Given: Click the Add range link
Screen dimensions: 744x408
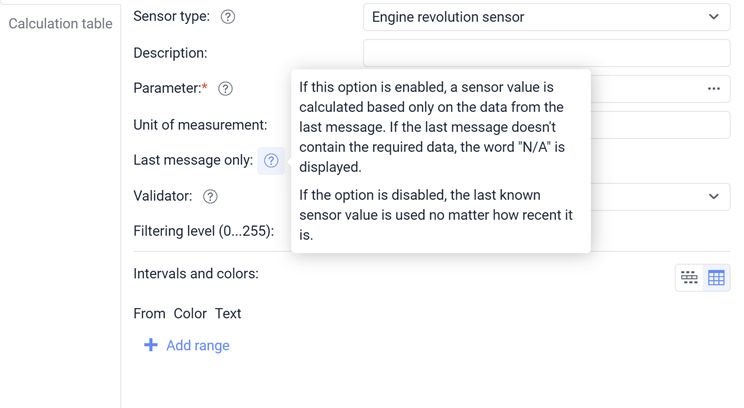Looking at the screenshot, I should 198,345.
